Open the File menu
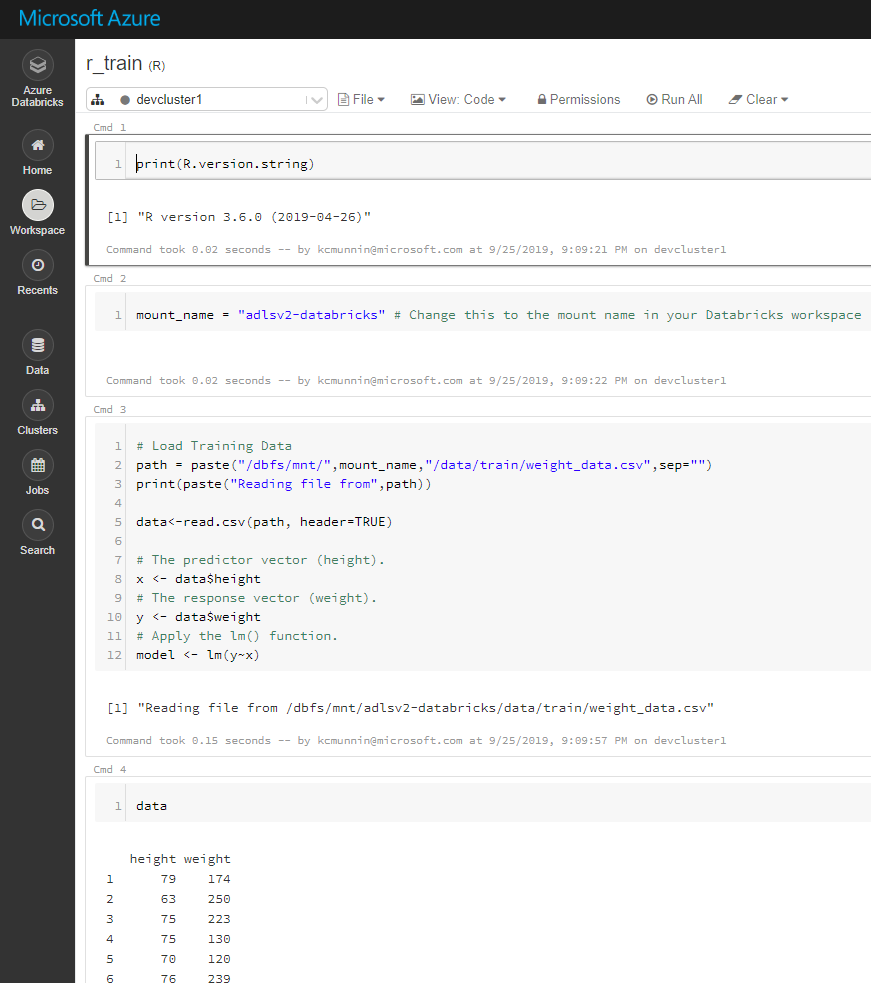Viewport: 871px width, 983px height. tap(361, 100)
